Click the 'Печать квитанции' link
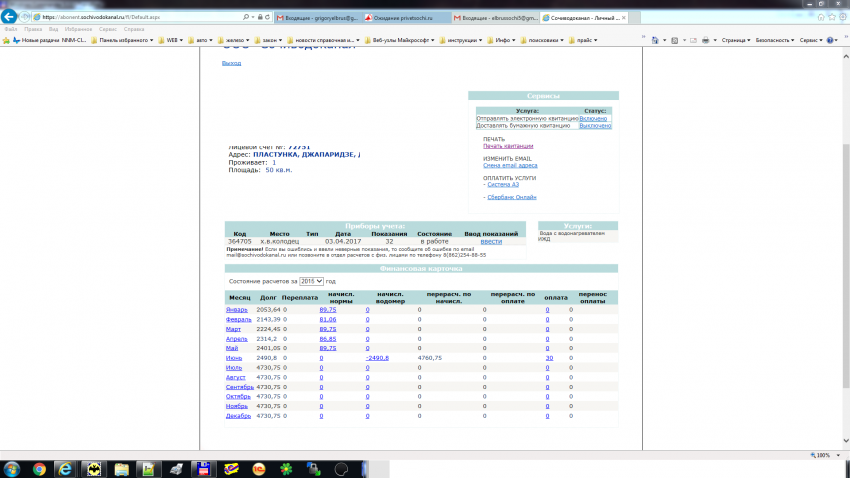The height and width of the screenshot is (478, 850). pyautogui.click(x=507, y=146)
